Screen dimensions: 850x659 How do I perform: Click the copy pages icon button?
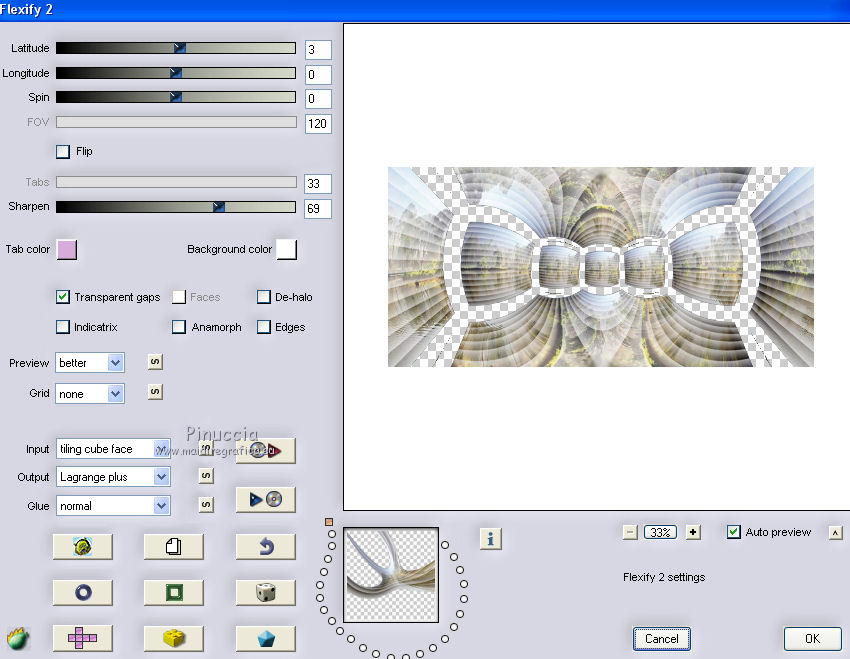tap(173, 546)
